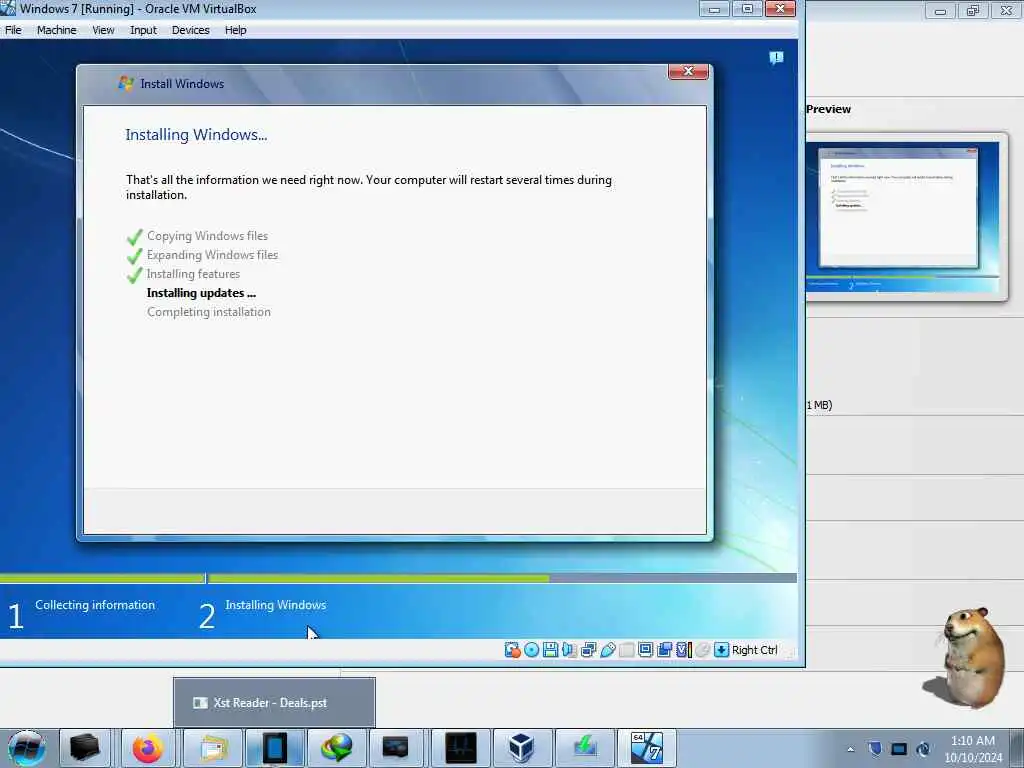Click the Preview heading in VirtualBox Manager
Viewport: 1024px width, 768px height.
[x=828, y=109]
